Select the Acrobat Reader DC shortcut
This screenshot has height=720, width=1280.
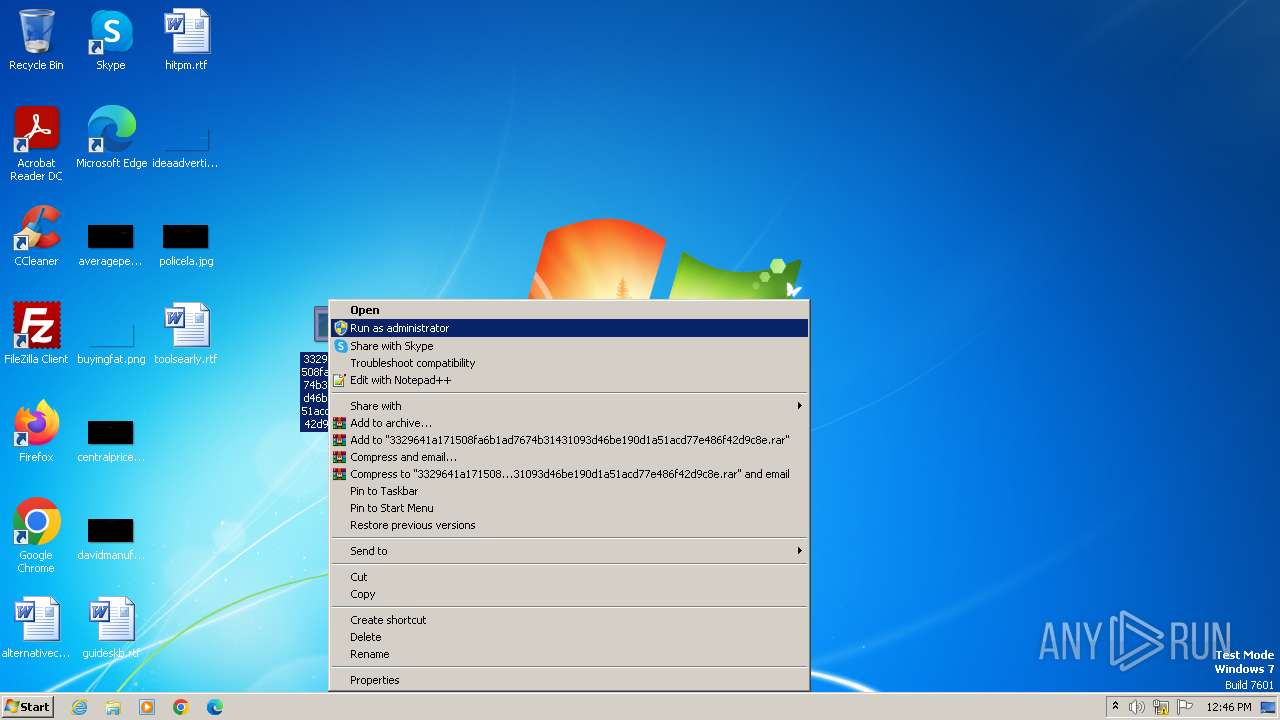[x=36, y=143]
